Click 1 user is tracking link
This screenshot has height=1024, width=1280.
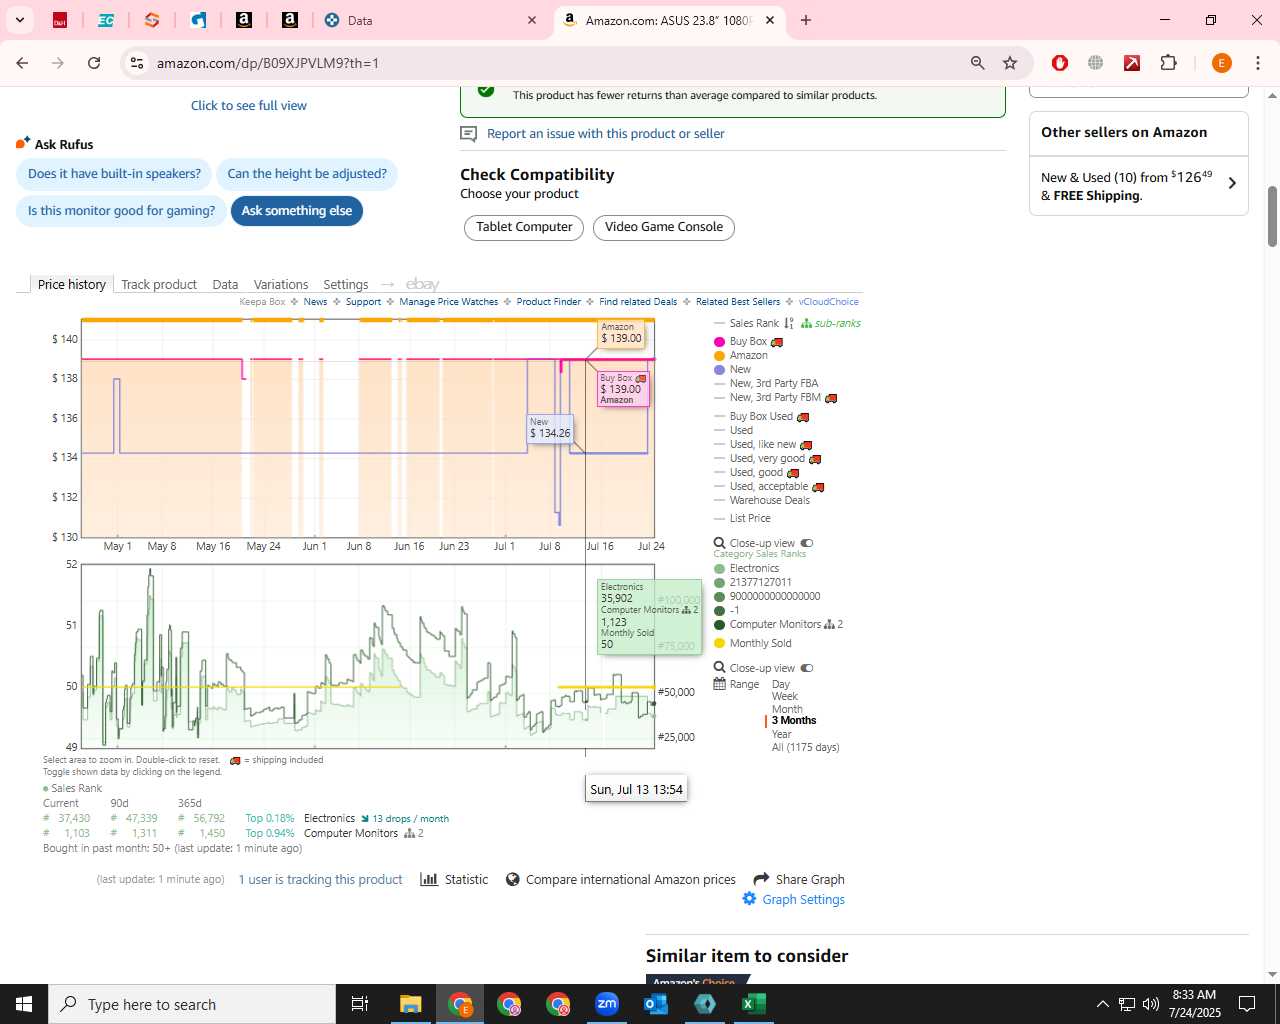pos(320,879)
